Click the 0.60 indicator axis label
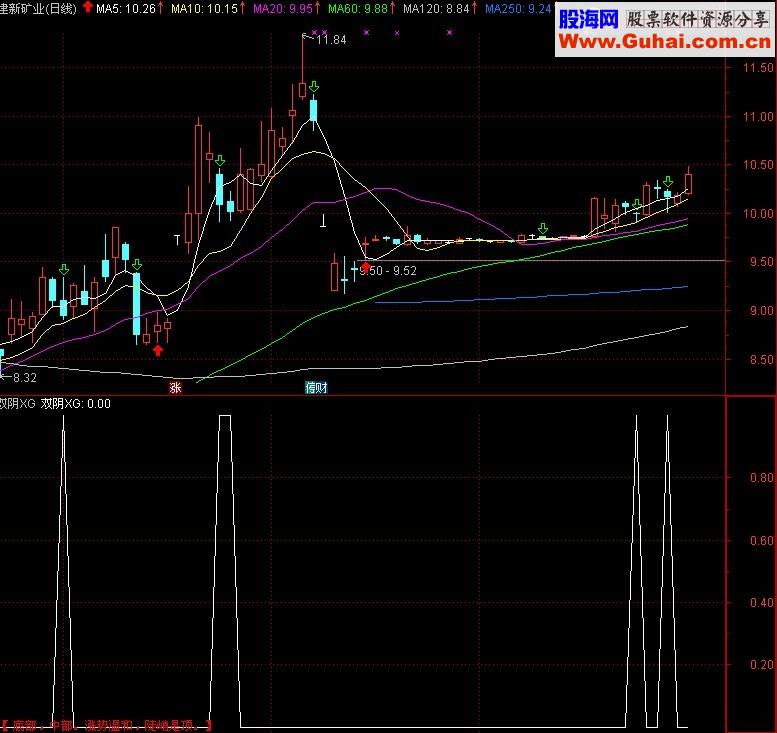The width and height of the screenshot is (777, 733). pyautogui.click(x=762, y=541)
